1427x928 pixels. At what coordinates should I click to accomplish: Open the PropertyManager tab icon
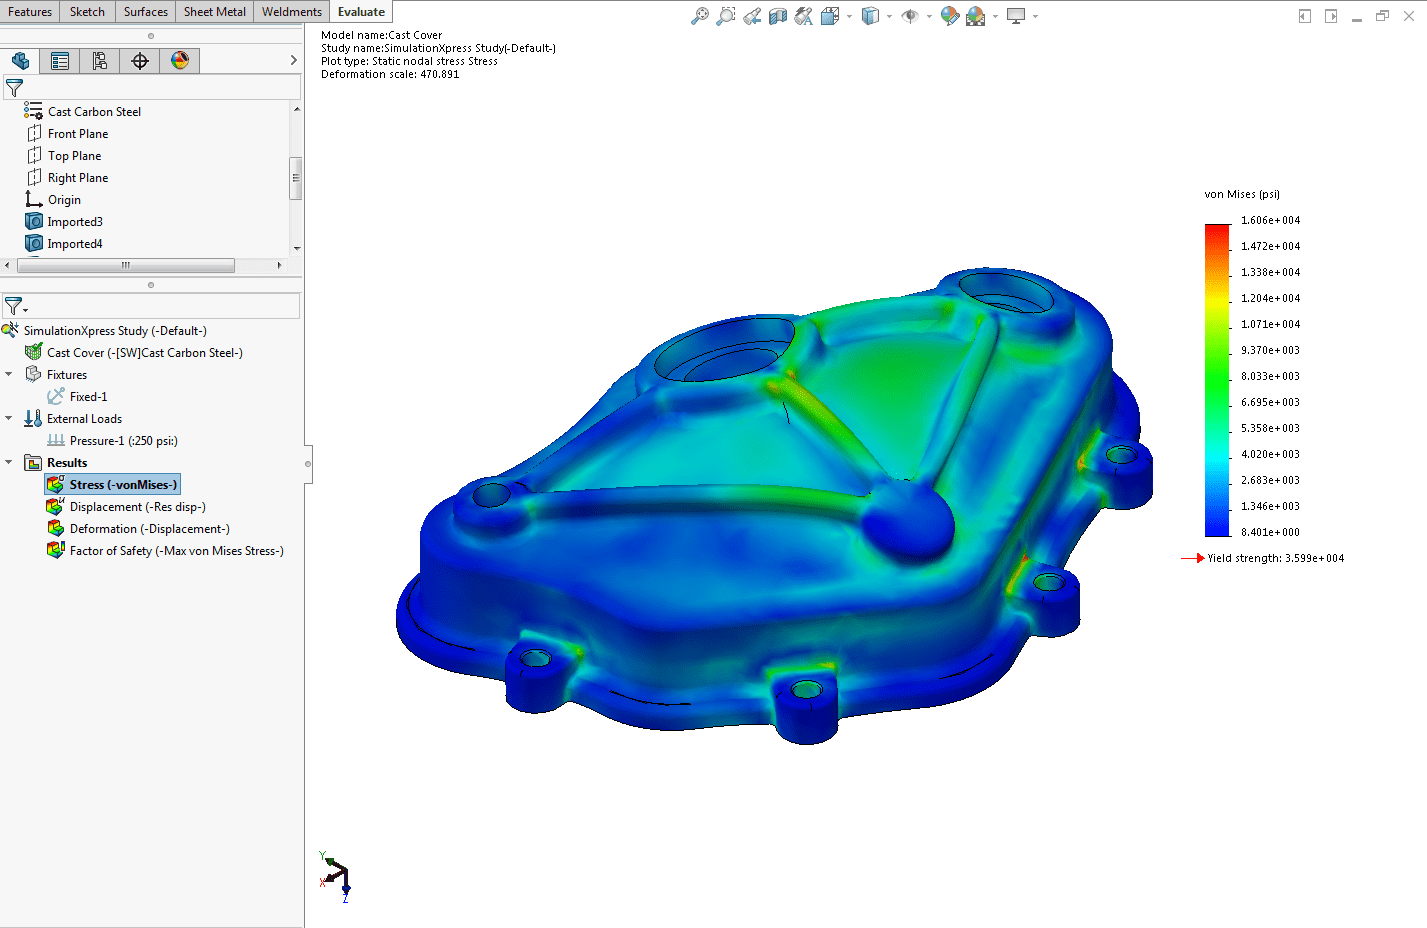pos(60,61)
